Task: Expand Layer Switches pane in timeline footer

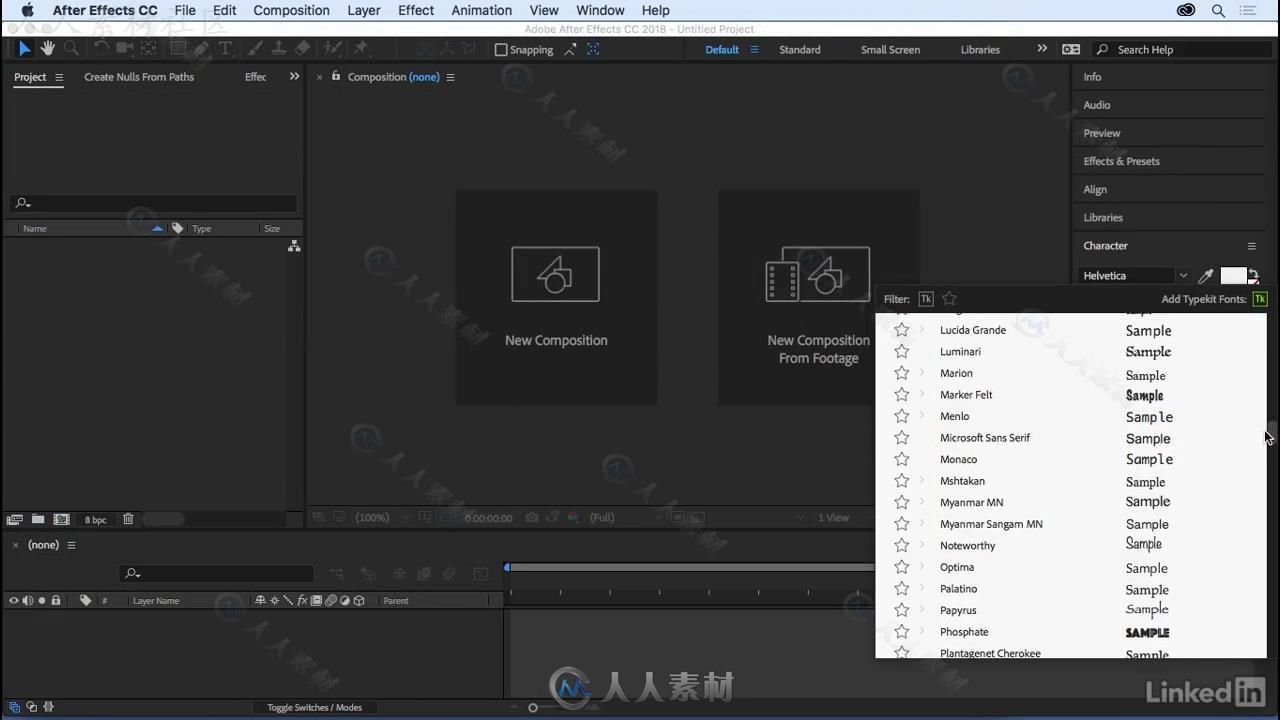Action: (x=14, y=707)
